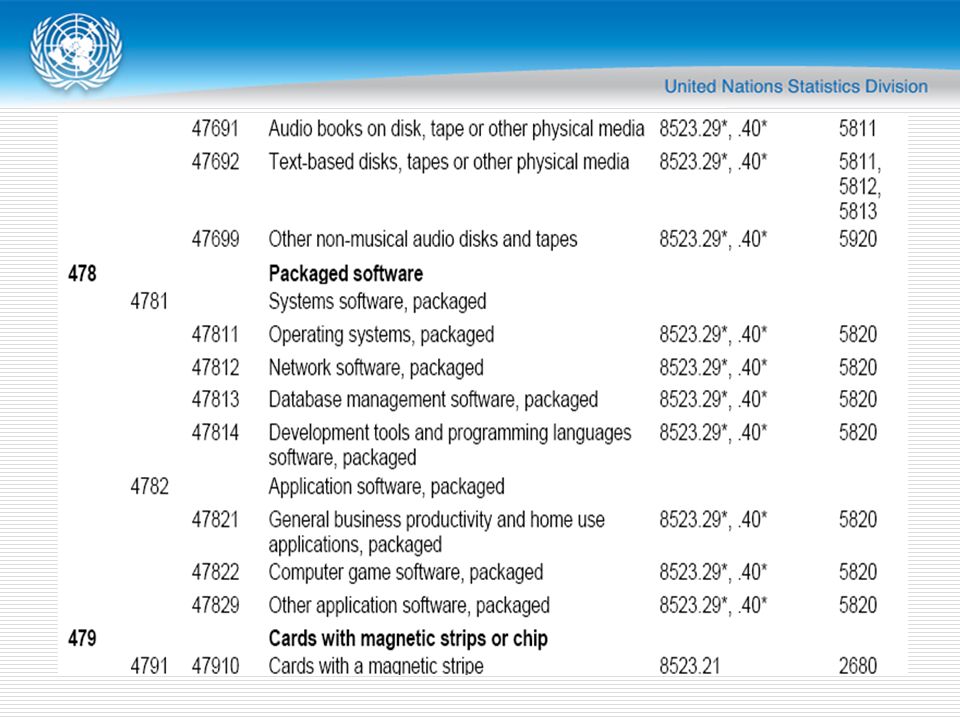Image resolution: width=960 pixels, height=720 pixels.
Task: Click the 'United Nations Statistics Division' header text
Action: tap(796, 86)
